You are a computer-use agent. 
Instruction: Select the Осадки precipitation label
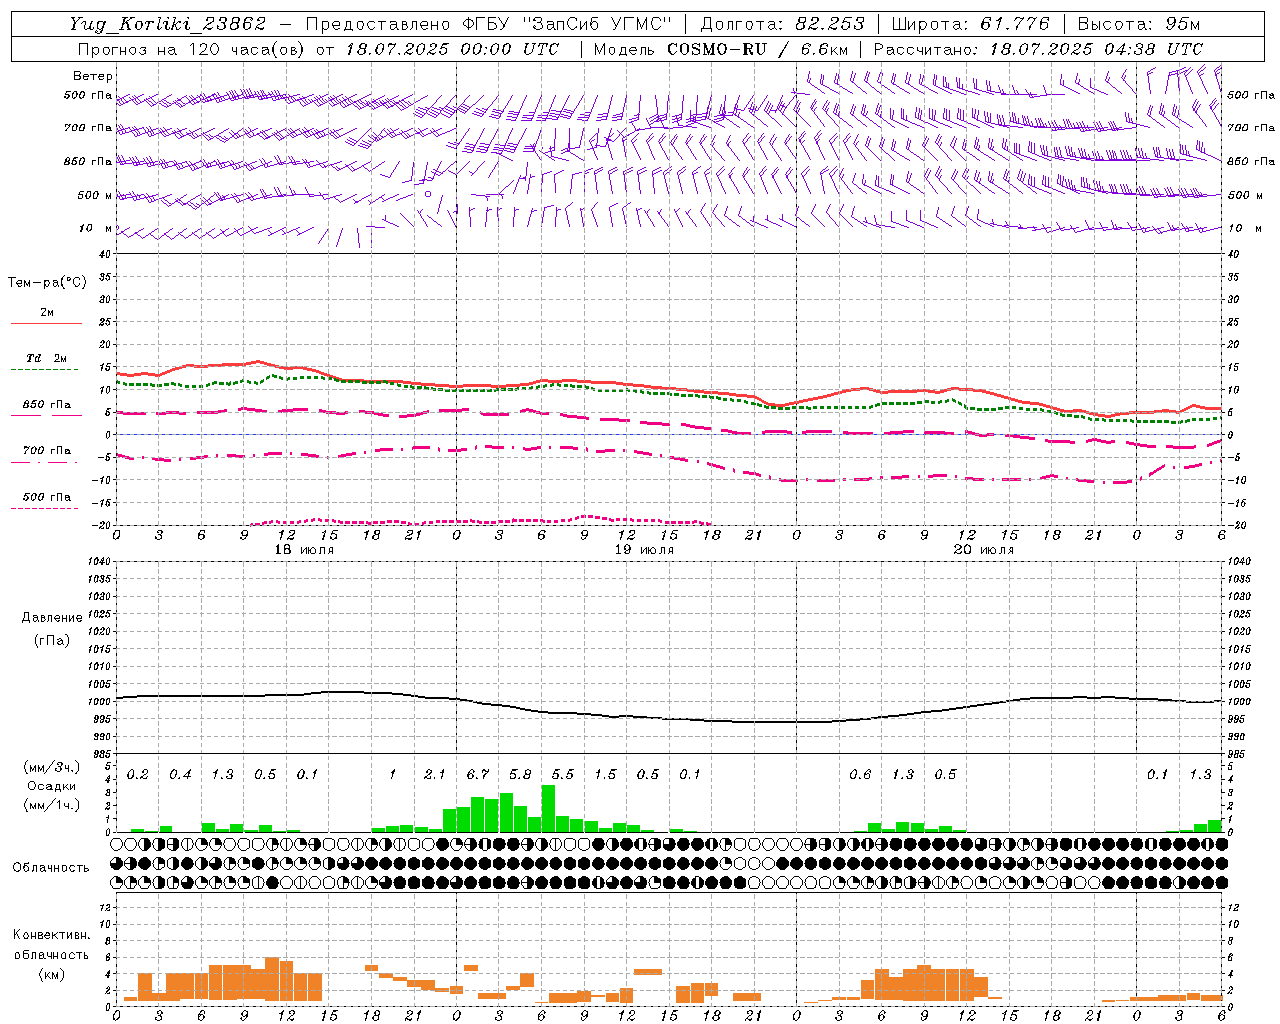(52, 786)
